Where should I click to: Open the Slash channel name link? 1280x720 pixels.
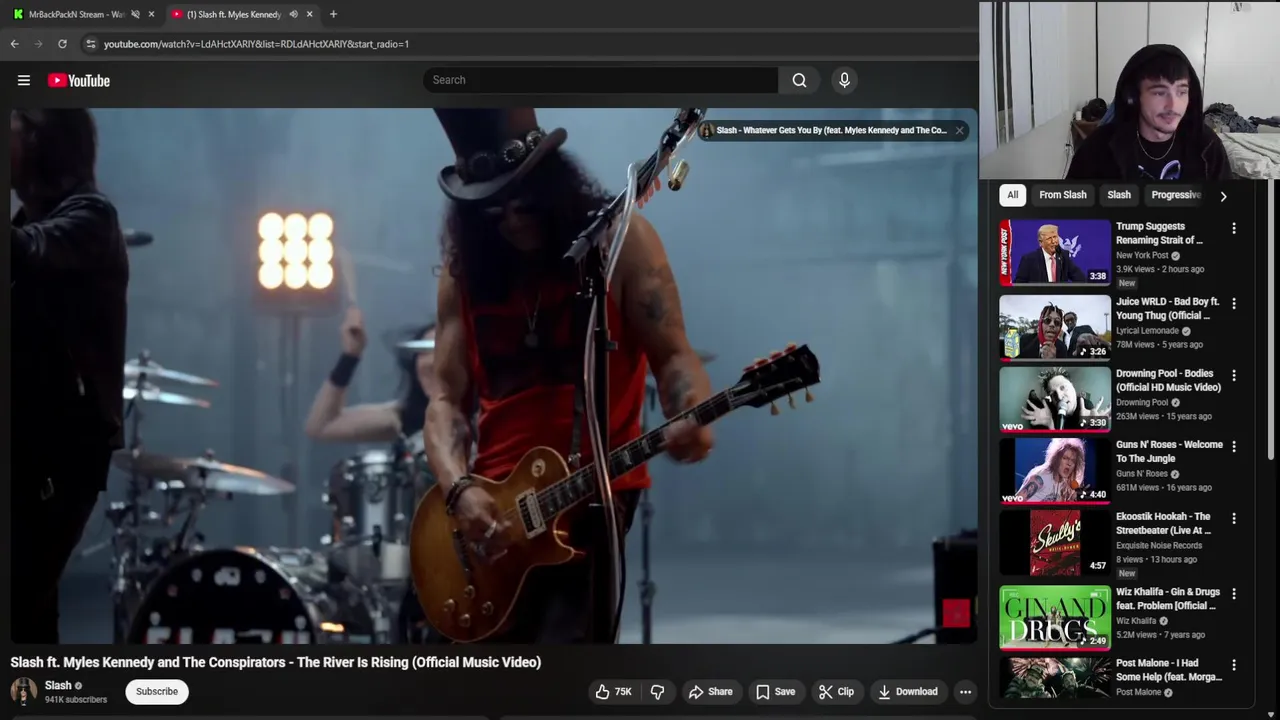point(58,685)
